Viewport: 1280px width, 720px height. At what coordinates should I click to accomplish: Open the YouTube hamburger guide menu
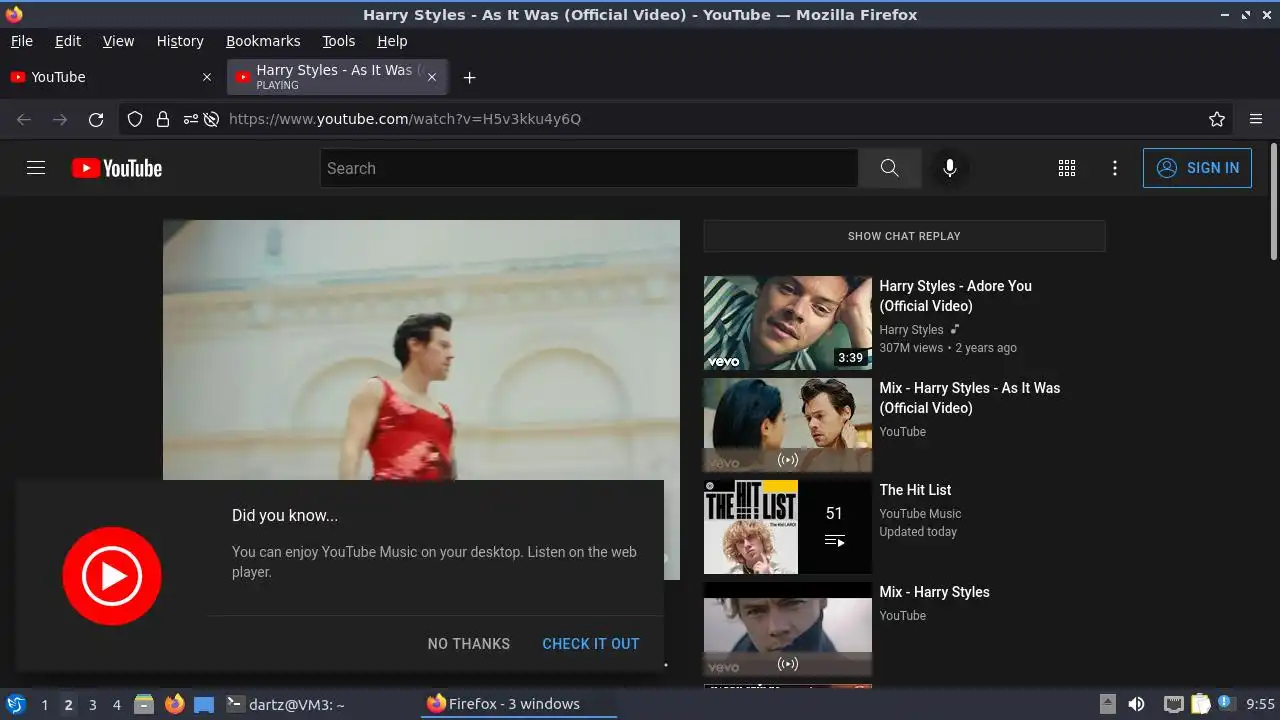click(36, 168)
